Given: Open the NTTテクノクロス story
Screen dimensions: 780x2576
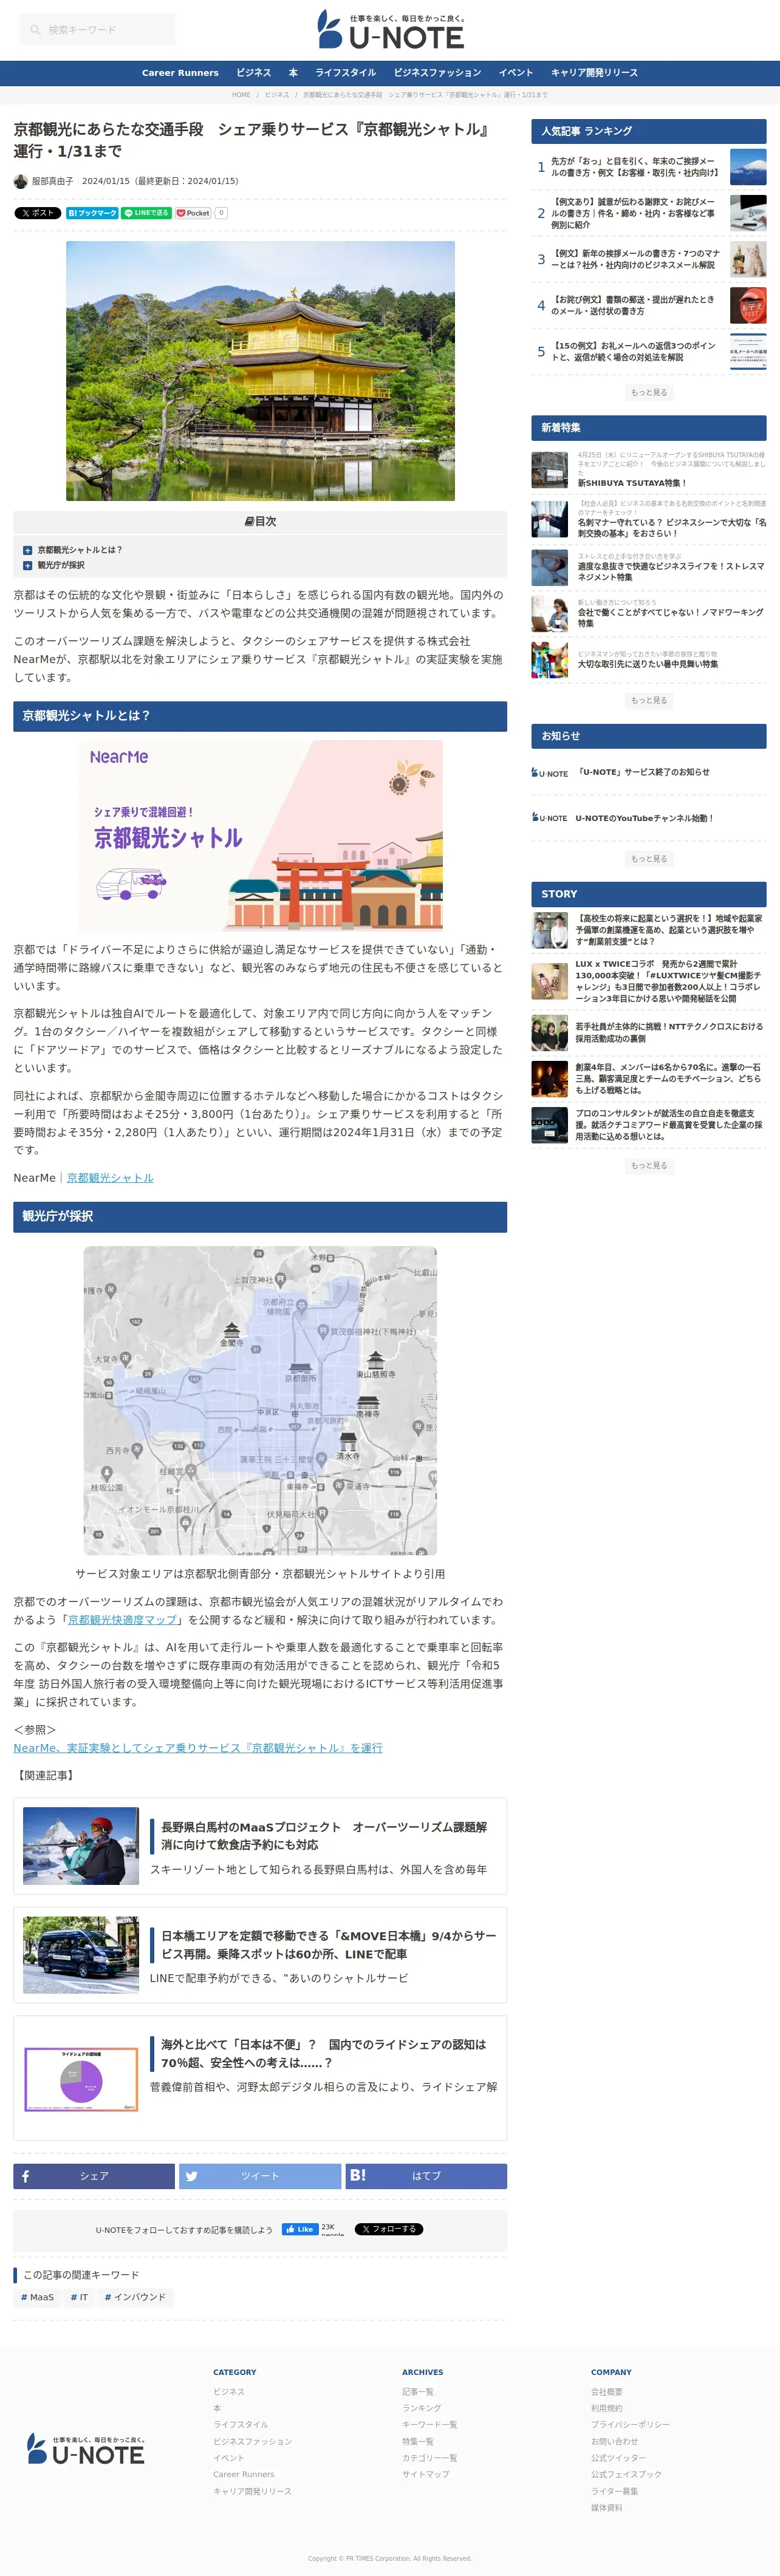Looking at the screenshot, I should (x=668, y=1033).
